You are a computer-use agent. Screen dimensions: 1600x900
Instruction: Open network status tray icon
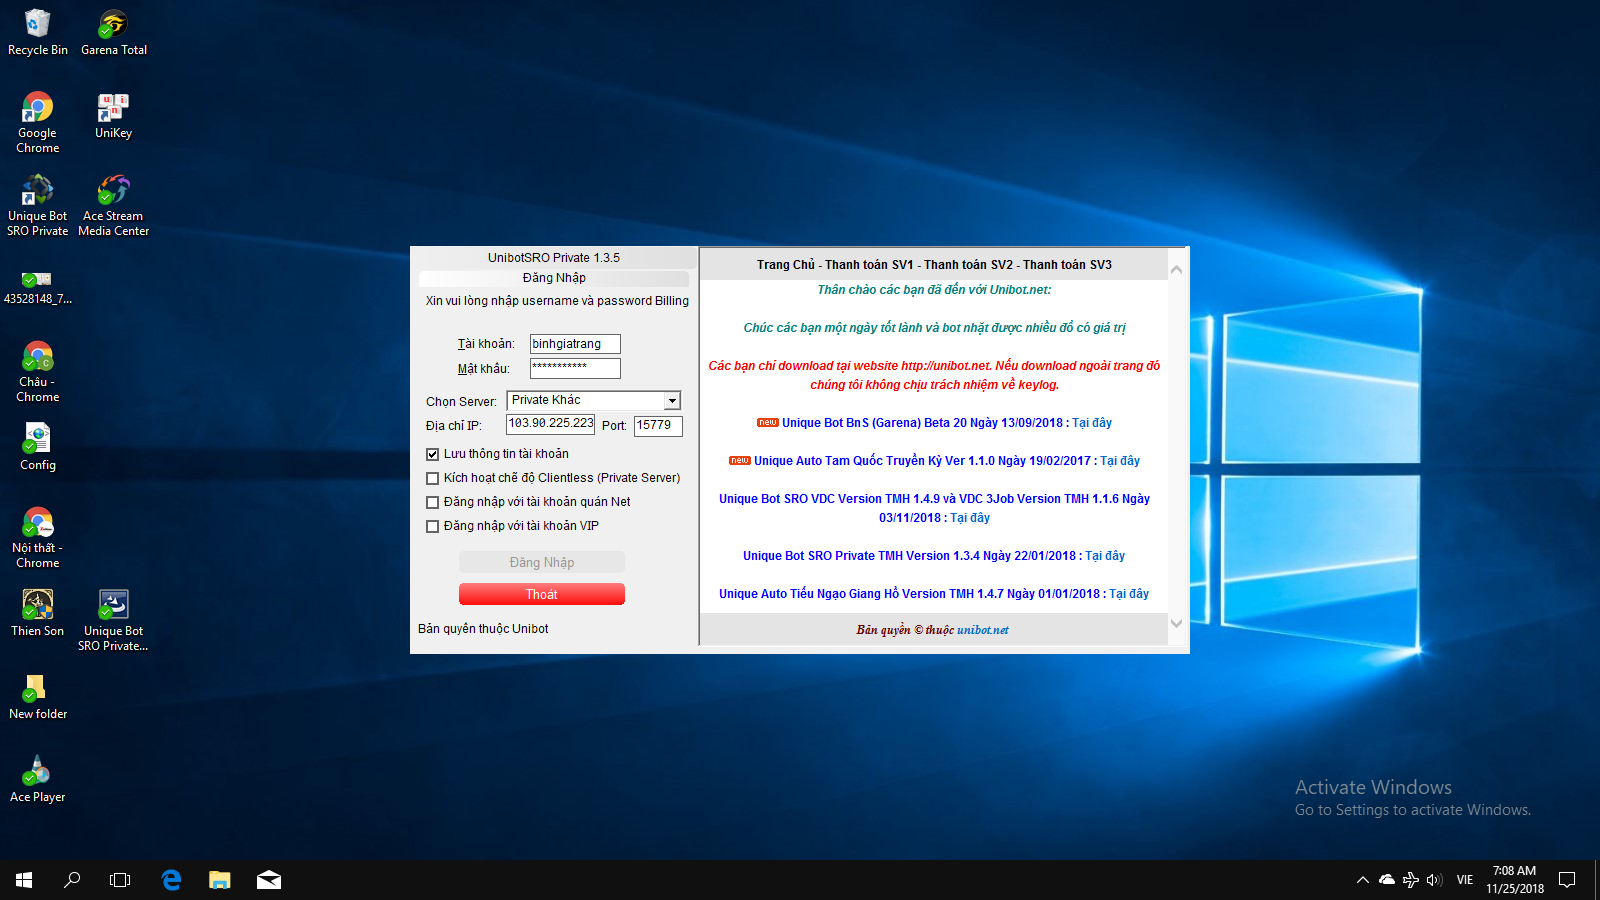click(x=1411, y=880)
